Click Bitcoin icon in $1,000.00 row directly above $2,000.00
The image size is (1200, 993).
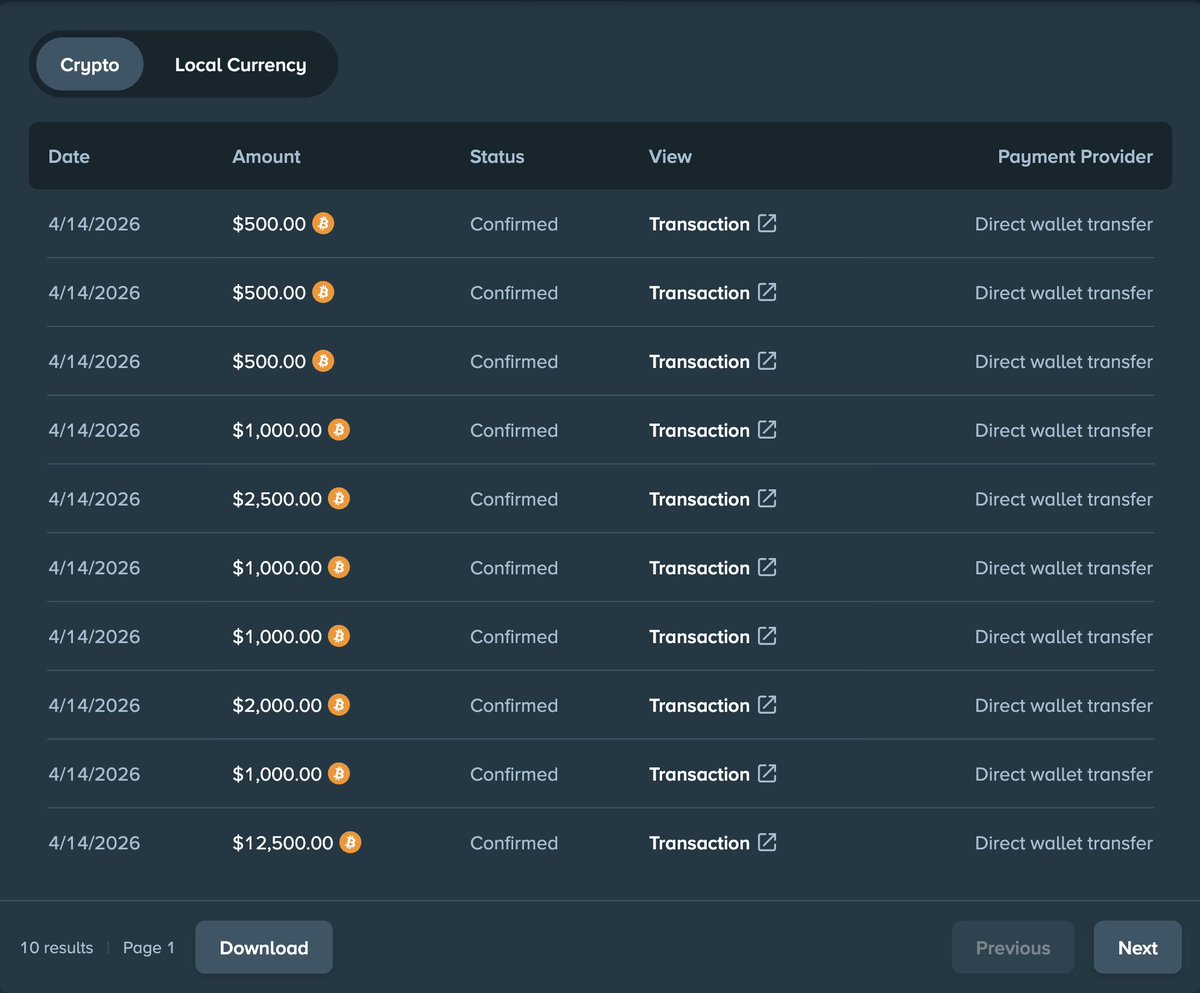[x=339, y=636]
